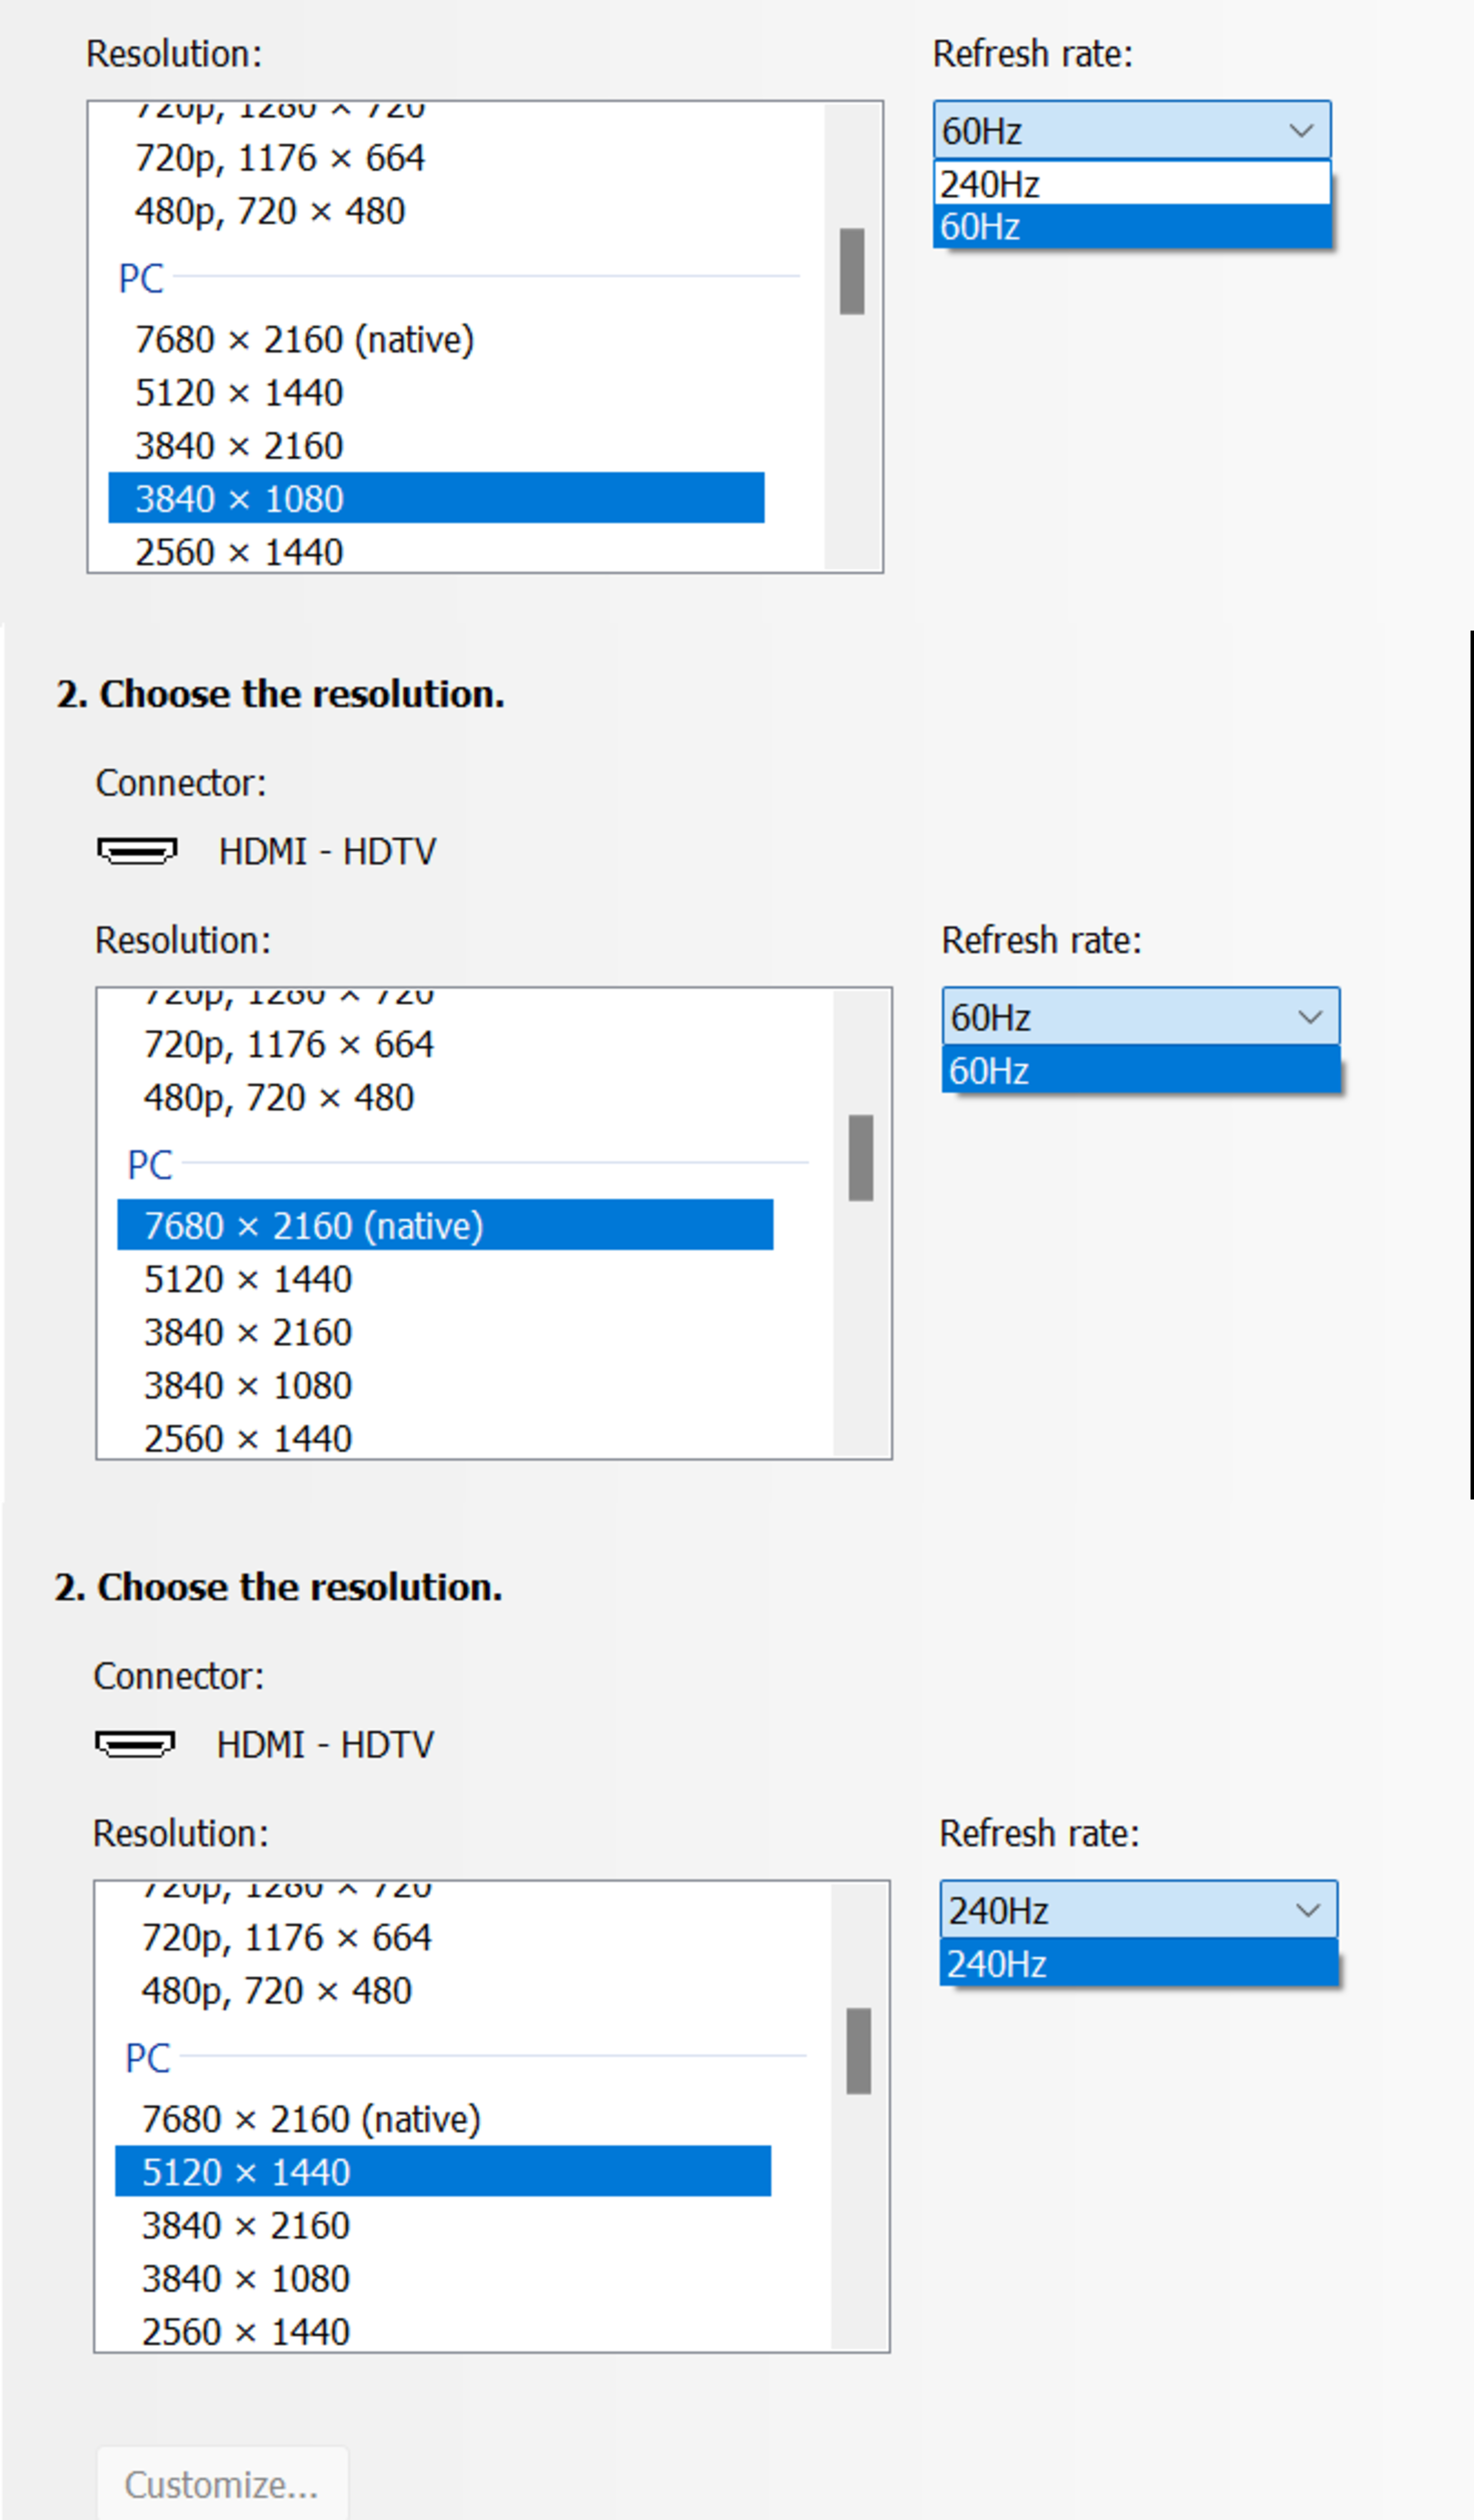
Task: Click HDMI connector icon above the 240Hz panel
Action: [135, 1744]
